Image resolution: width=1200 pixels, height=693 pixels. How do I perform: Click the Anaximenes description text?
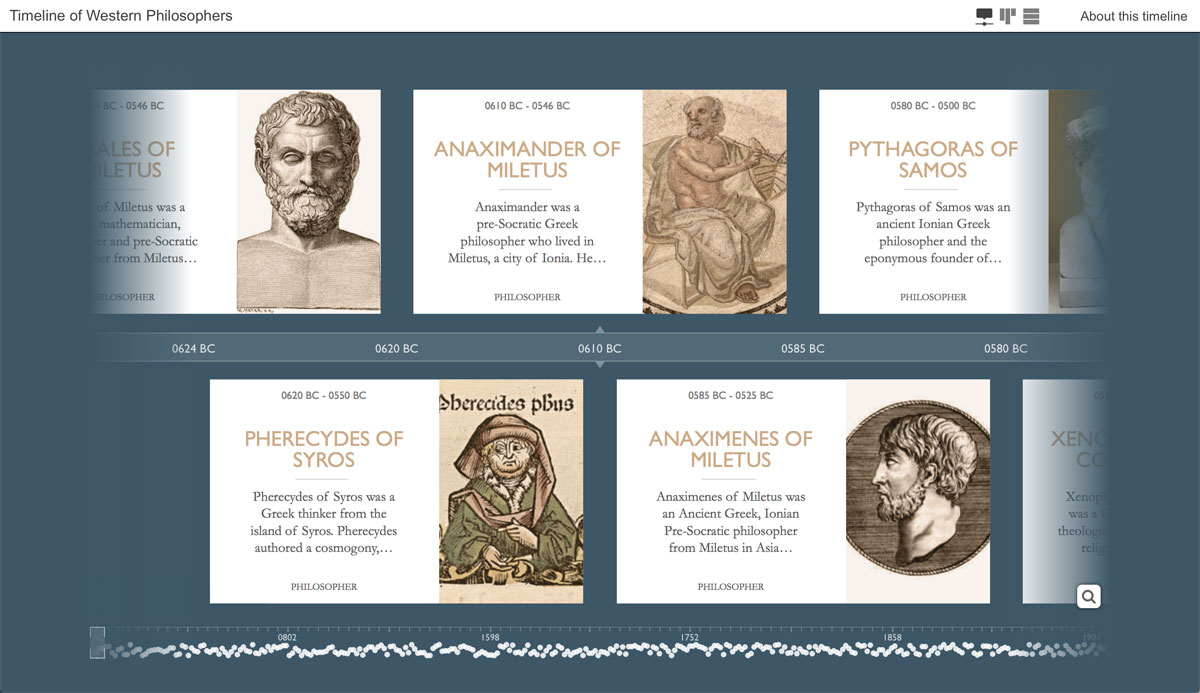[731, 522]
